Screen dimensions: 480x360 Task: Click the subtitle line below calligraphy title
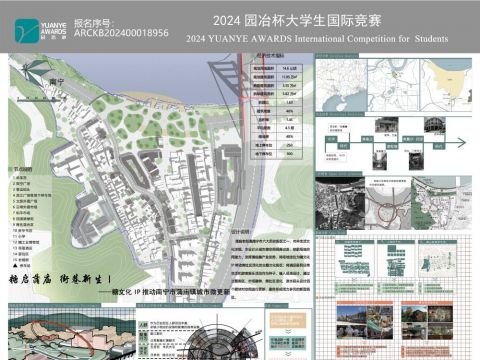(x=166, y=292)
